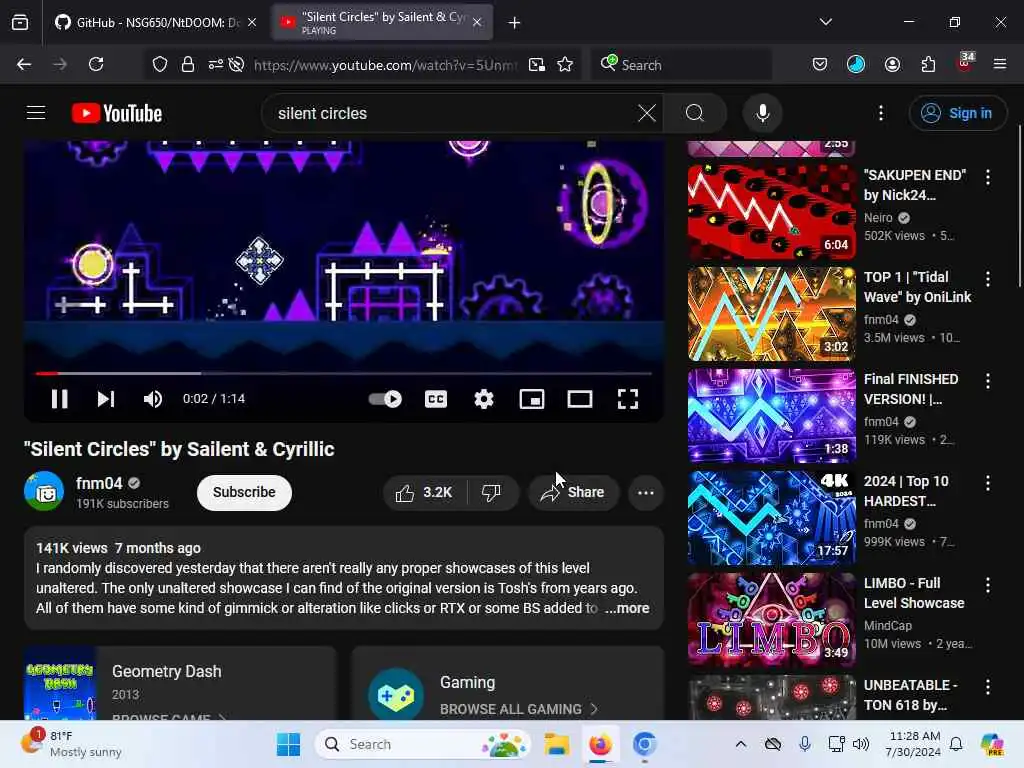Click the YouTube search magnifier button

695,113
